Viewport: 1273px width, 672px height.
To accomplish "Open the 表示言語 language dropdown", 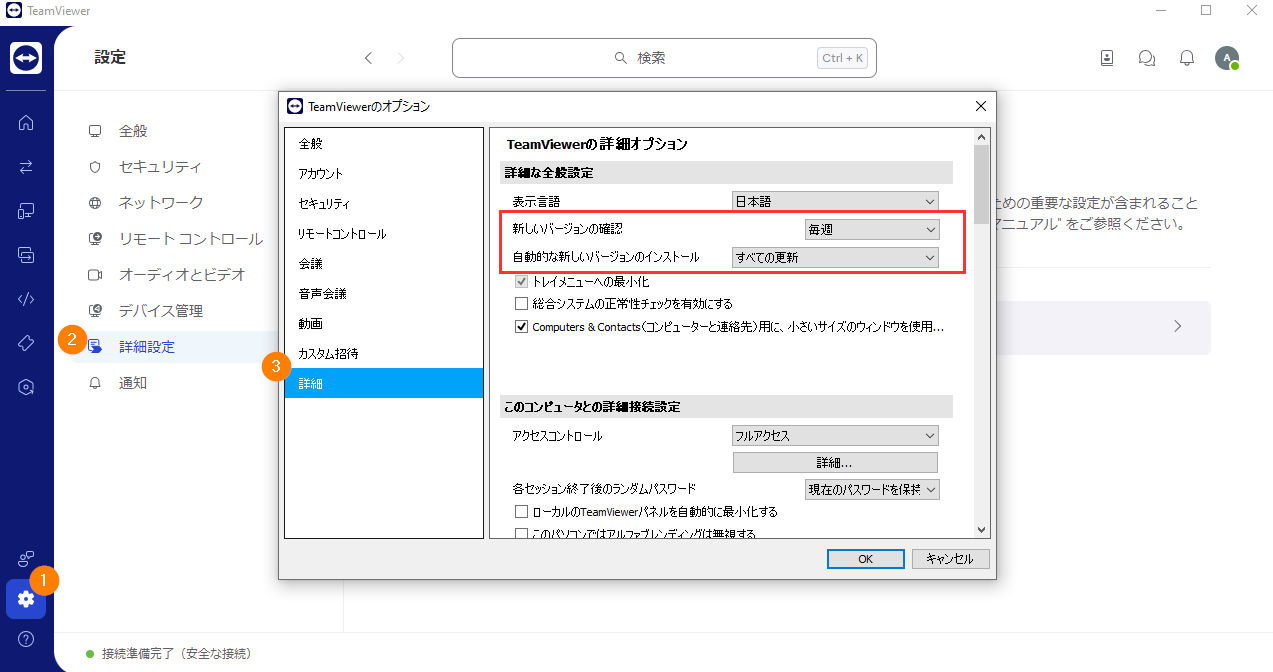I will (835, 201).
